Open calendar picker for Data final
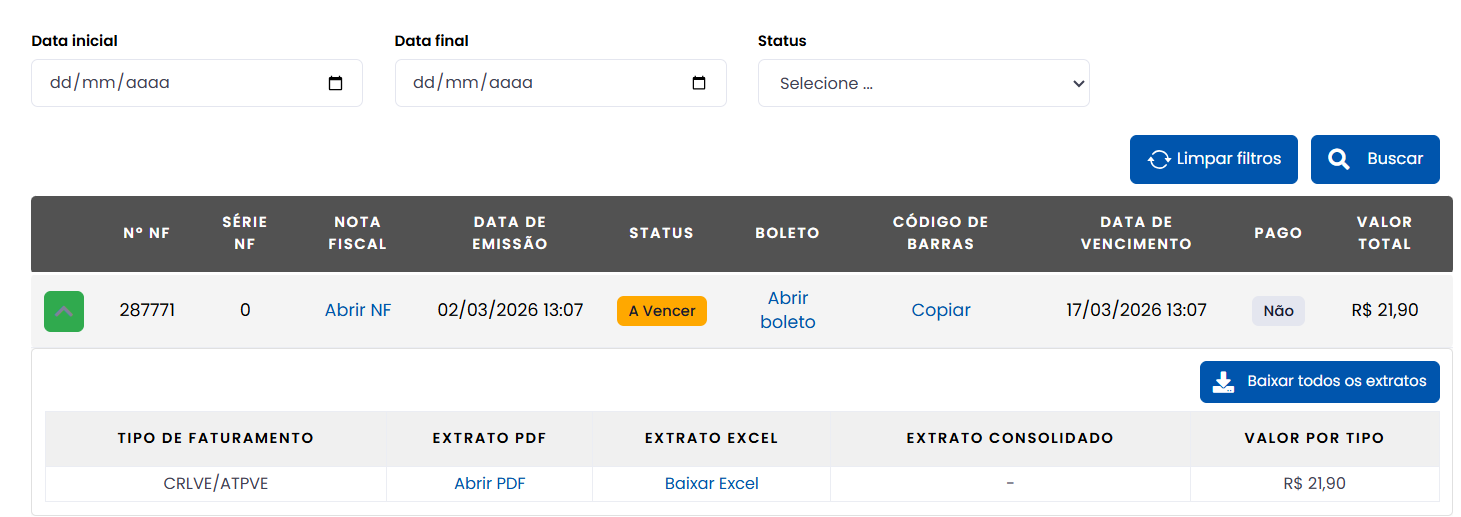The height and width of the screenshot is (517, 1461). 699,84
